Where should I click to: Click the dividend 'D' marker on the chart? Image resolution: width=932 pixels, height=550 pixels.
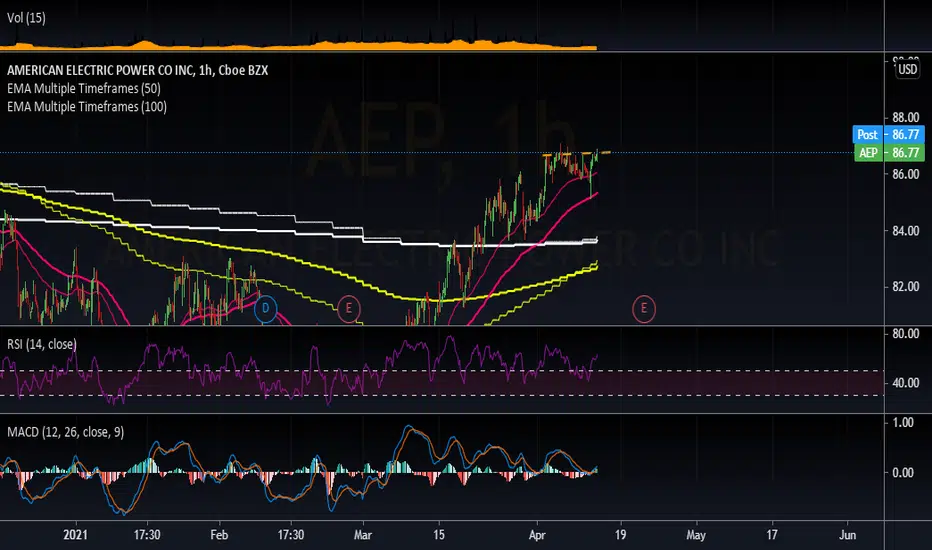tap(266, 309)
